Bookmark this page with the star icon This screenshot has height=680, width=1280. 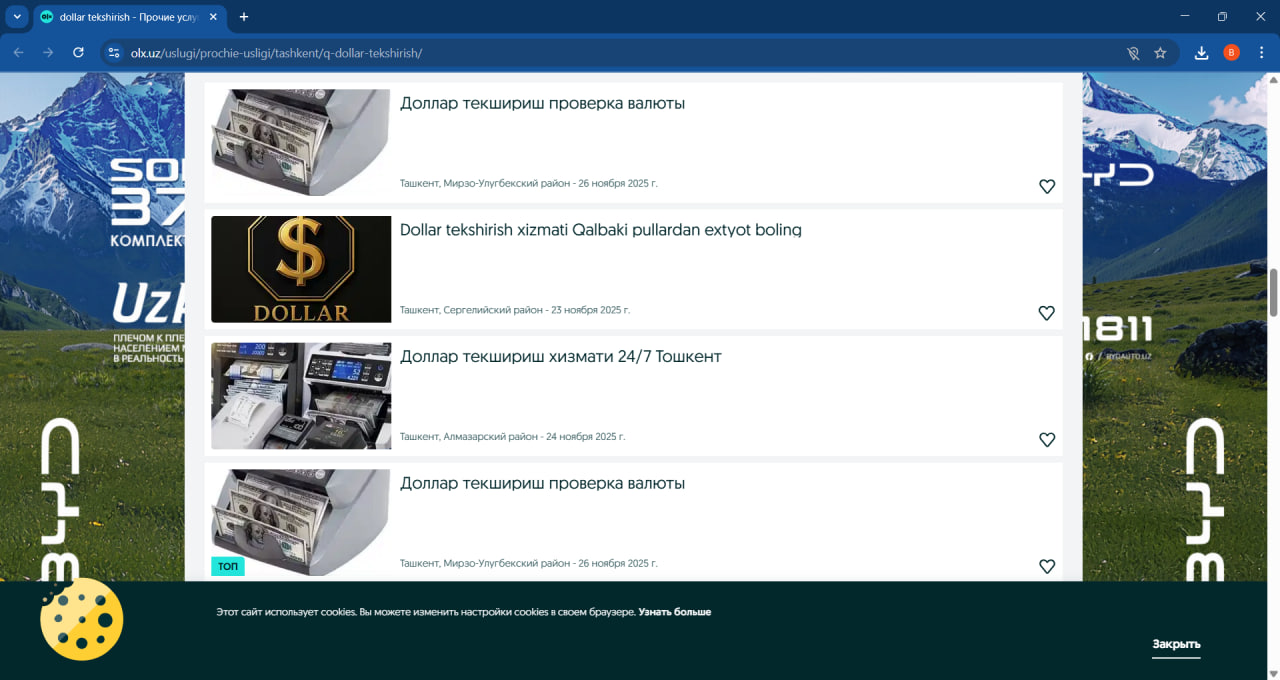(x=1160, y=53)
